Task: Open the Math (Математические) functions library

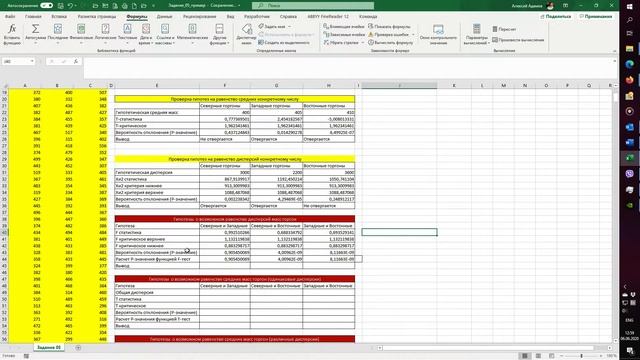Action: (x=192, y=34)
